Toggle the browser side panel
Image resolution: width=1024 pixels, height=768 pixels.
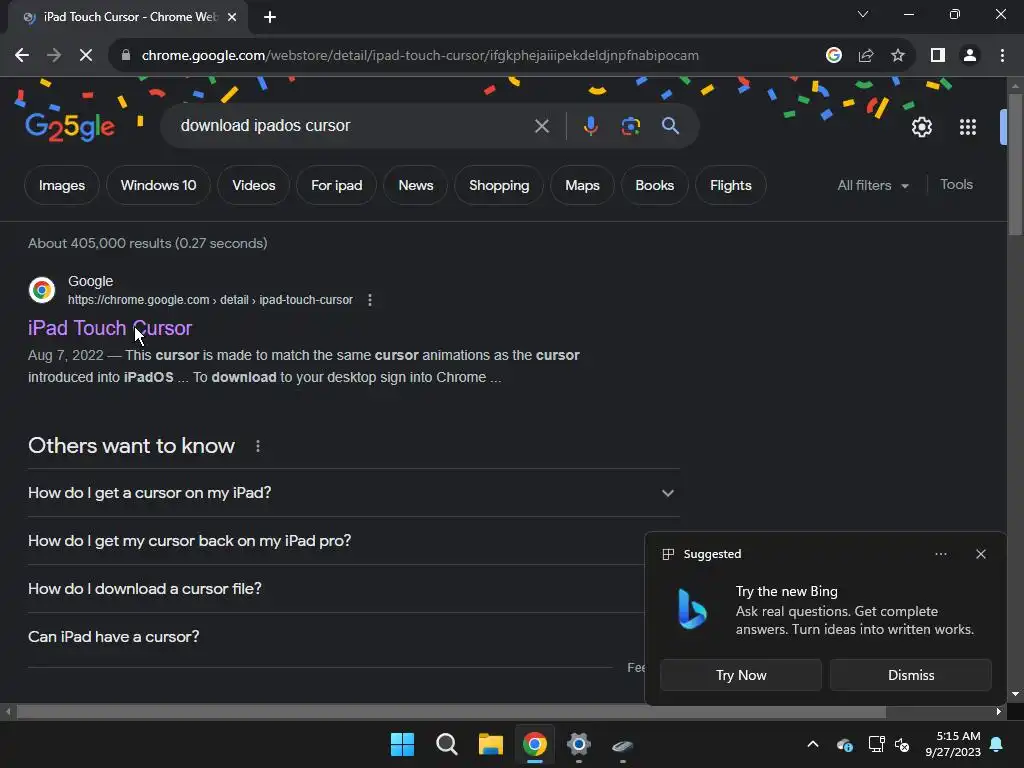coord(938,56)
